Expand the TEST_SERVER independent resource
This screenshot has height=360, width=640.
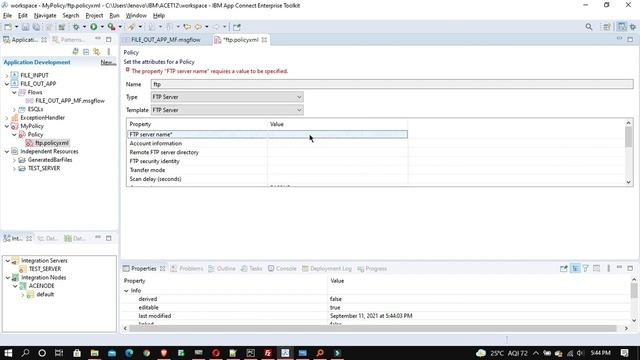(x=14, y=168)
